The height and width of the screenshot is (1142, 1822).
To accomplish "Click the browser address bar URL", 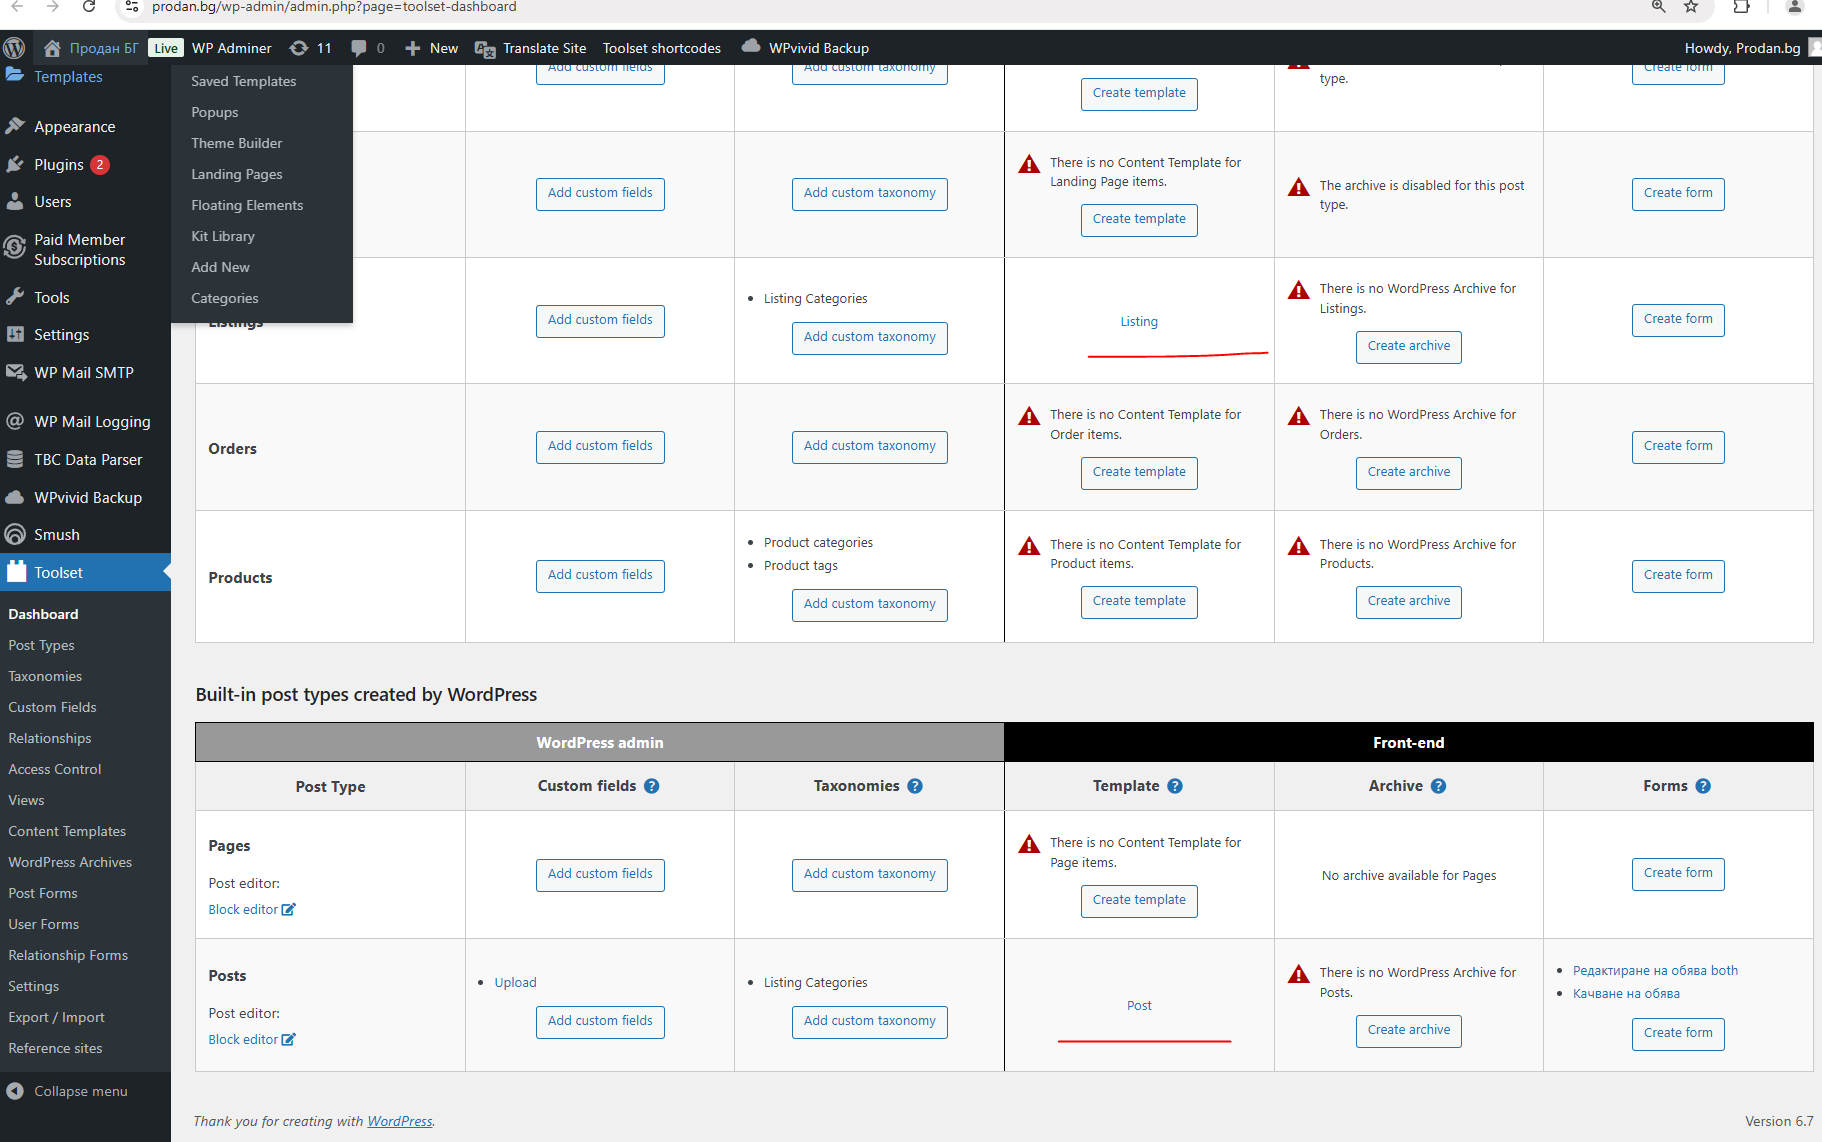I will (x=334, y=7).
